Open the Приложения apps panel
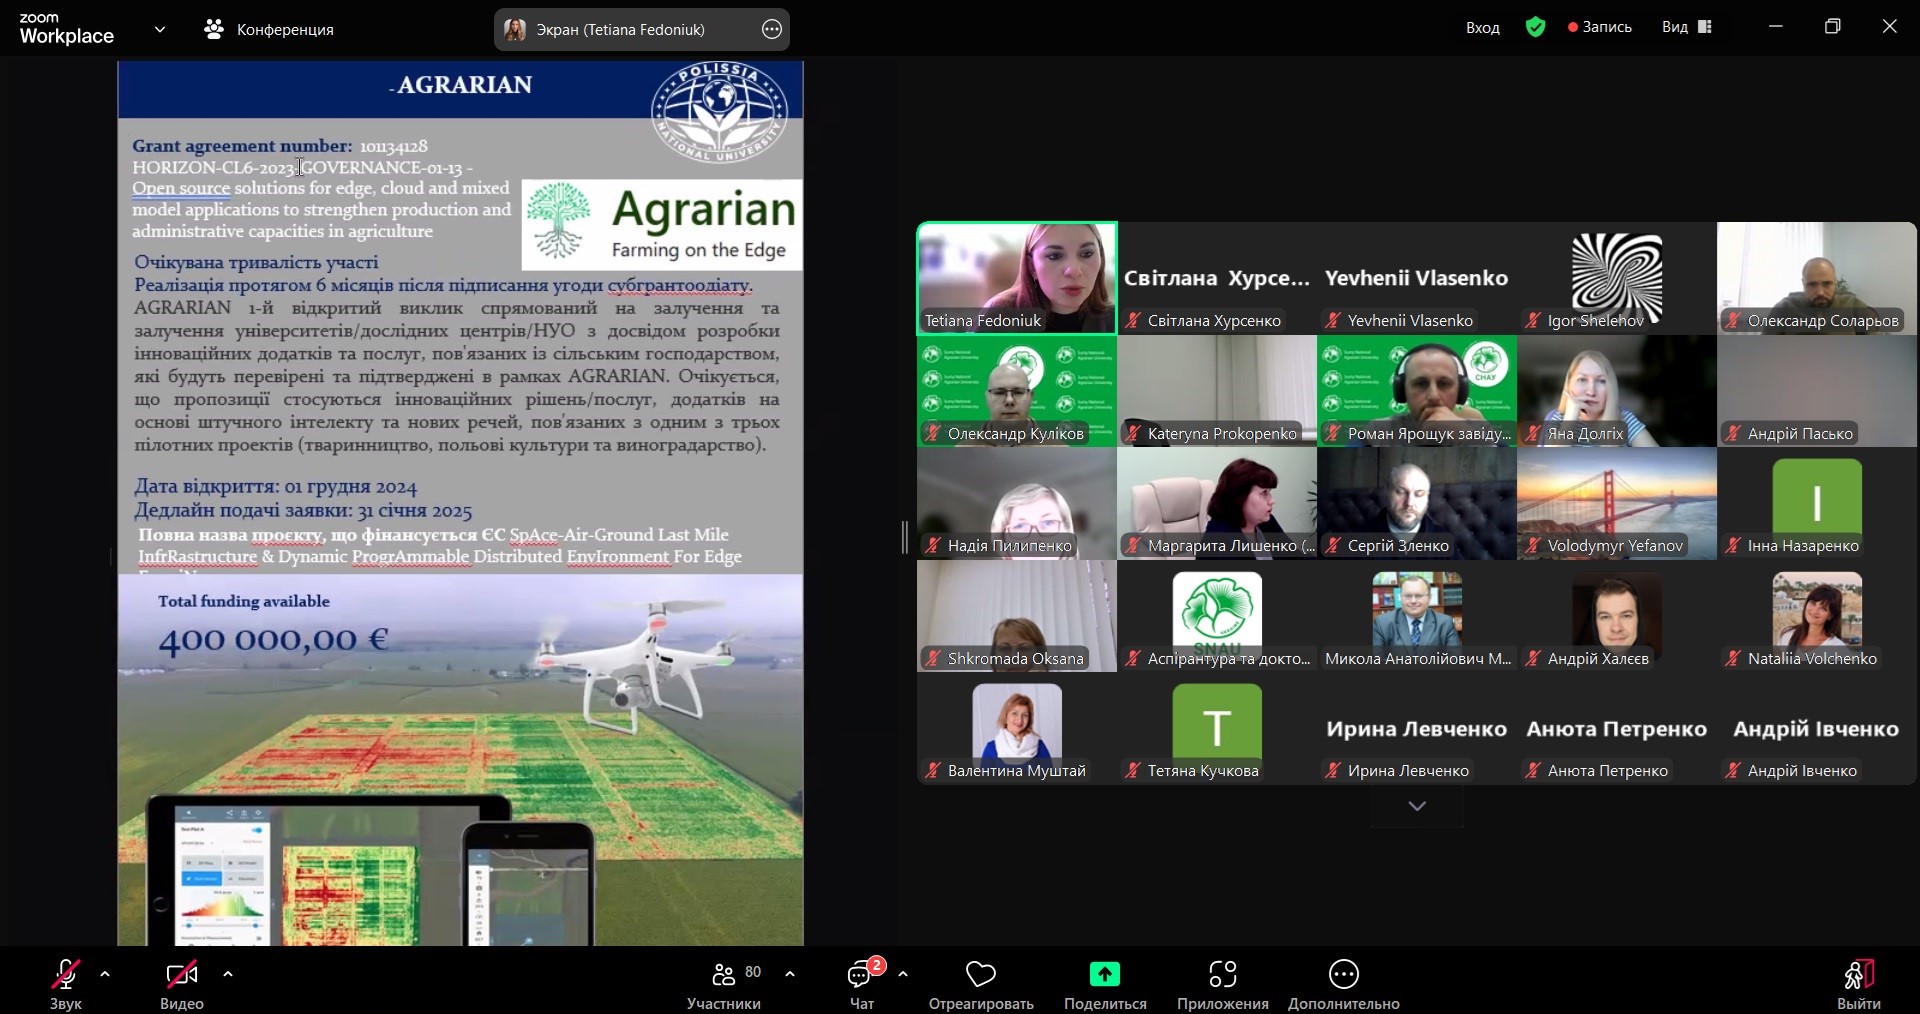Screen dimensions: 1920x1014 click(1223, 983)
